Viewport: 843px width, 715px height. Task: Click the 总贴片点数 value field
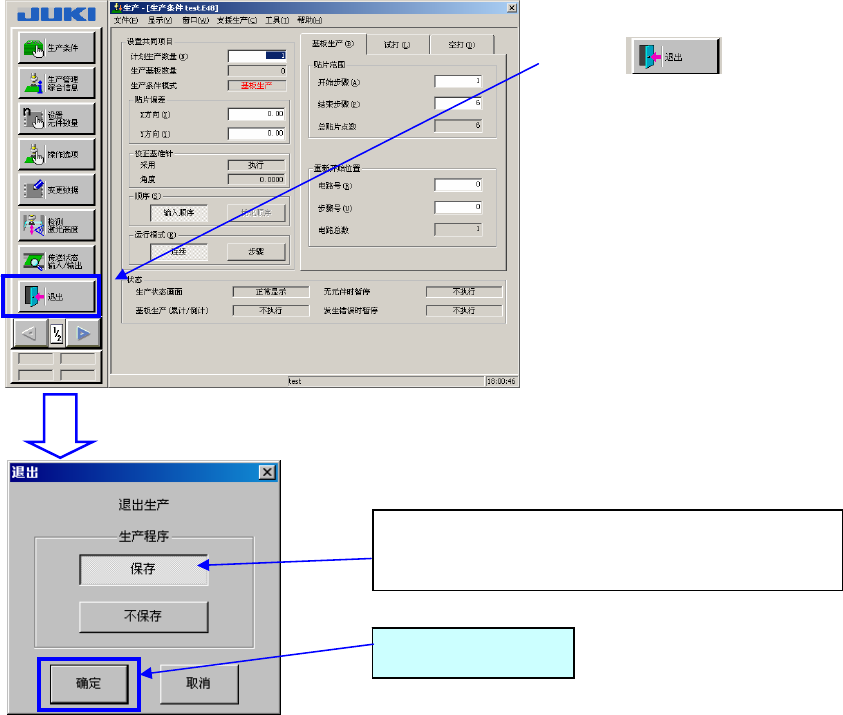[x=458, y=126]
